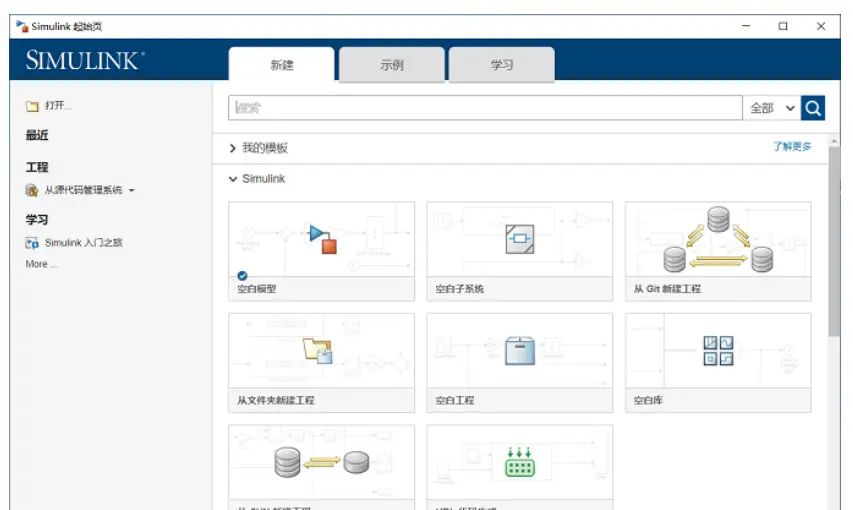Select the green HDL code generation chip icon
Screen dimensions: 853x510
(x=520, y=463)
